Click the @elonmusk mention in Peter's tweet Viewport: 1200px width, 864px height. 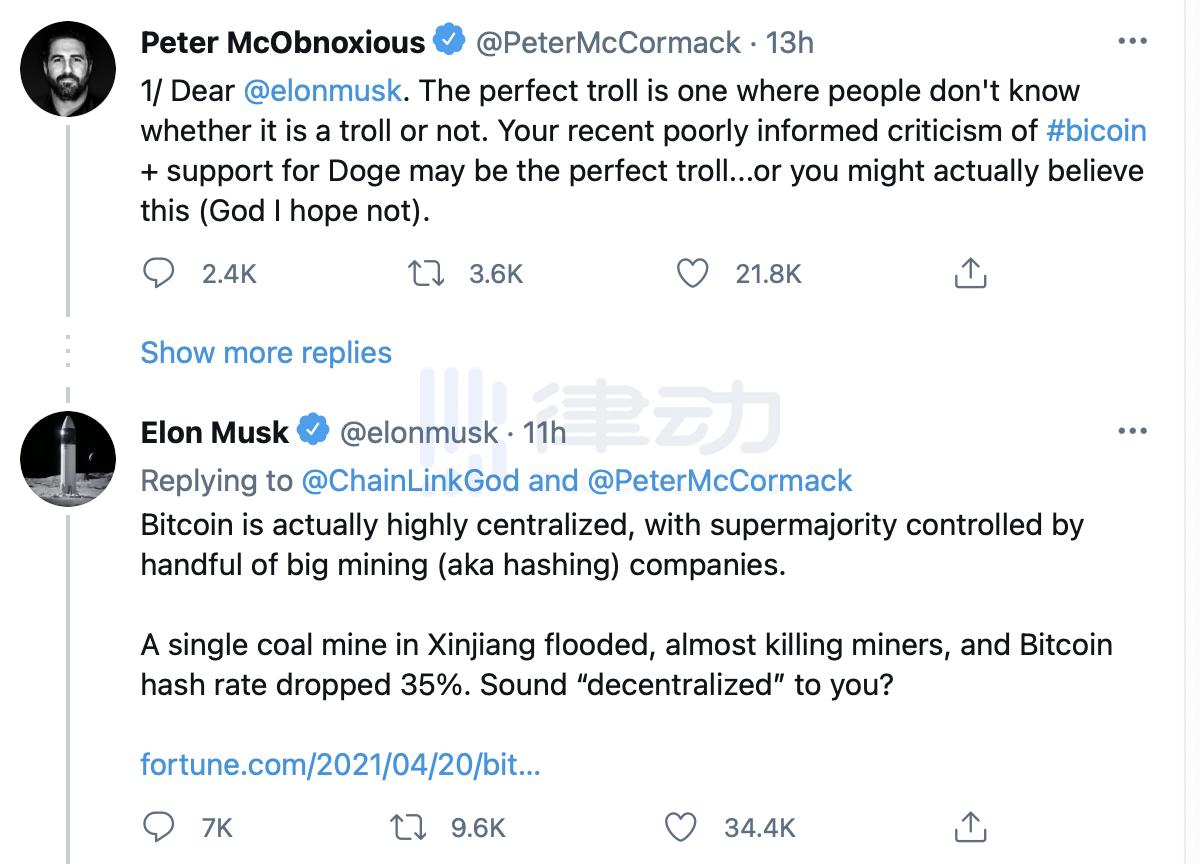(x=323, y=91)
